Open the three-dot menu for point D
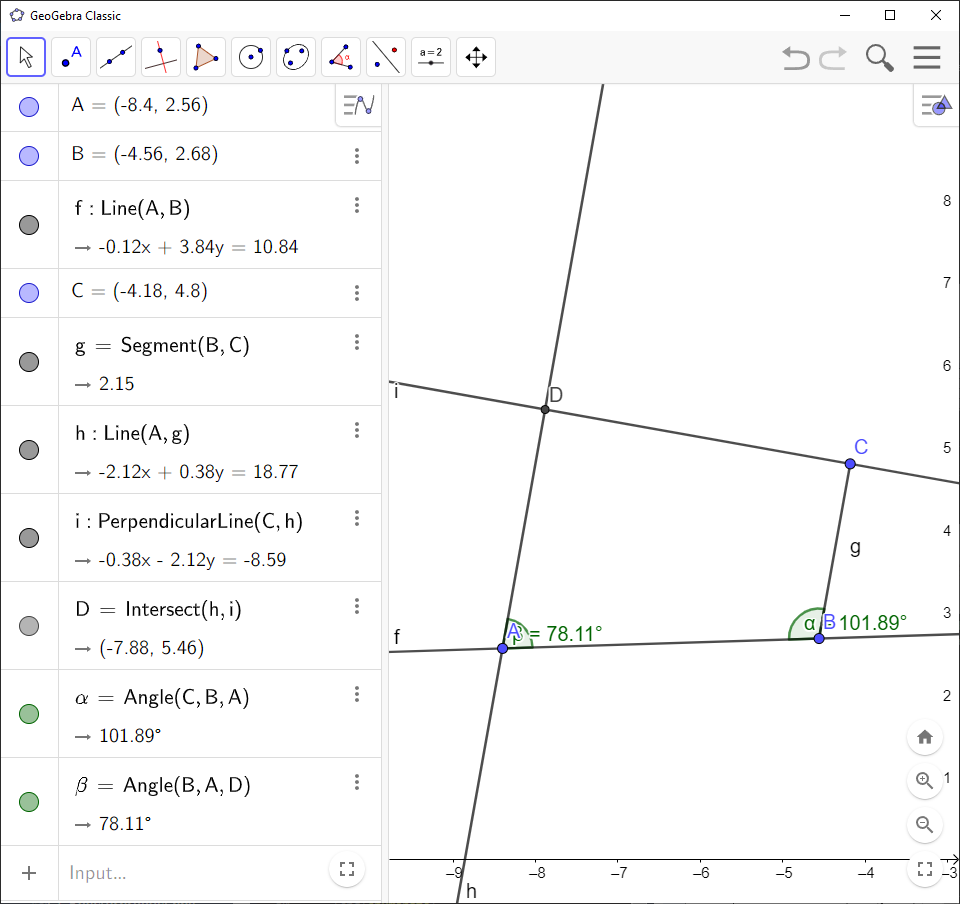Image resolution: width=960 pixels, height=904 pixels. (x=357, y=606)
